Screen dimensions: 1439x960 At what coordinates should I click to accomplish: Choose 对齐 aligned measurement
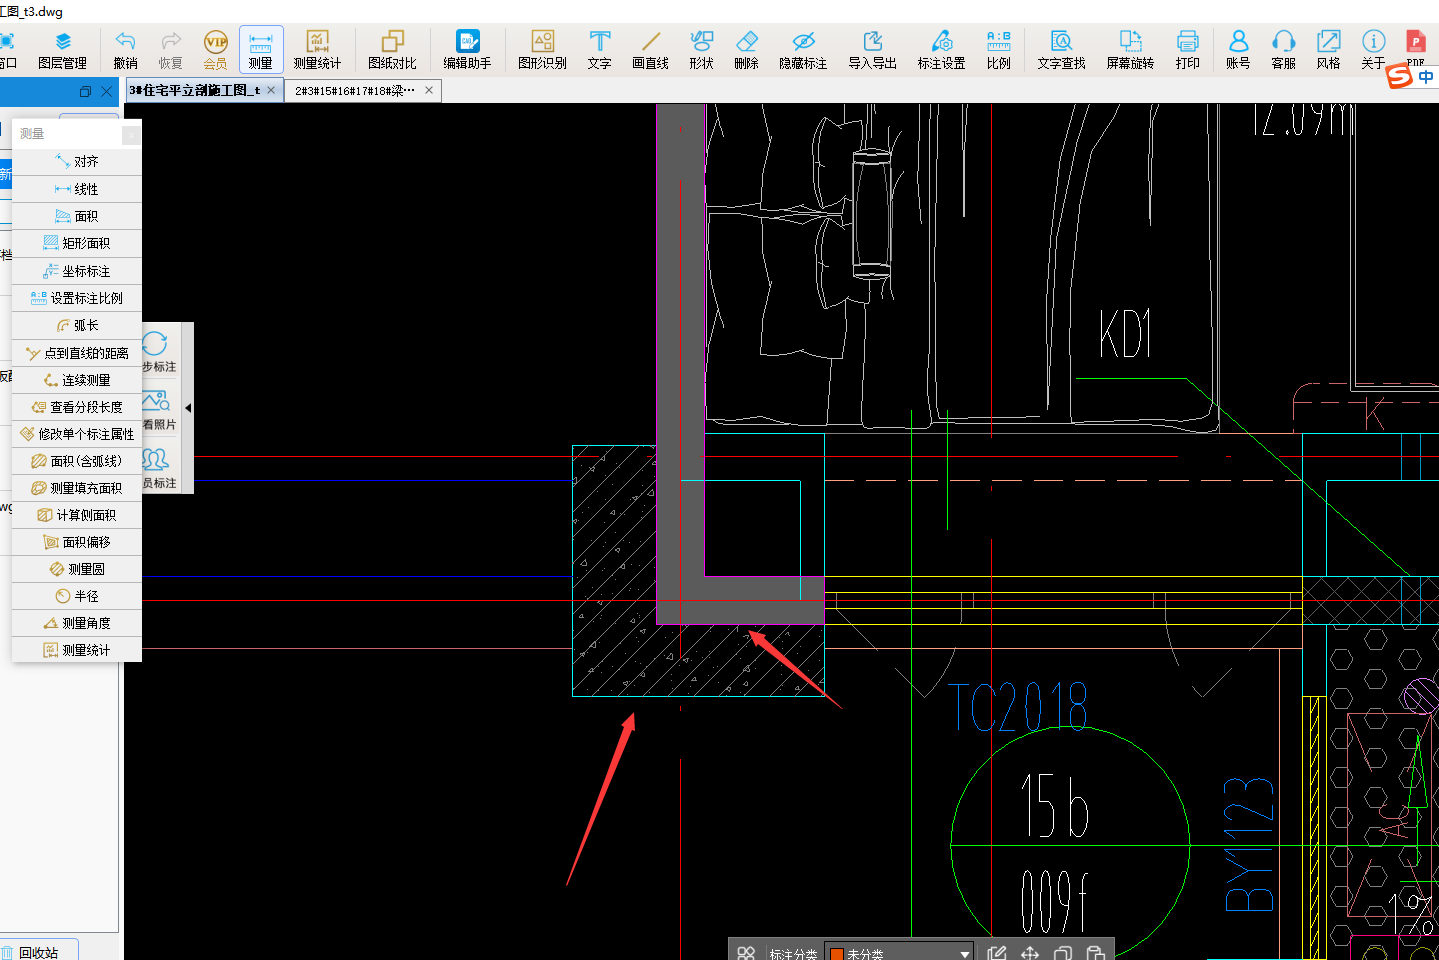pyautogui.click(x=77, y=161)
